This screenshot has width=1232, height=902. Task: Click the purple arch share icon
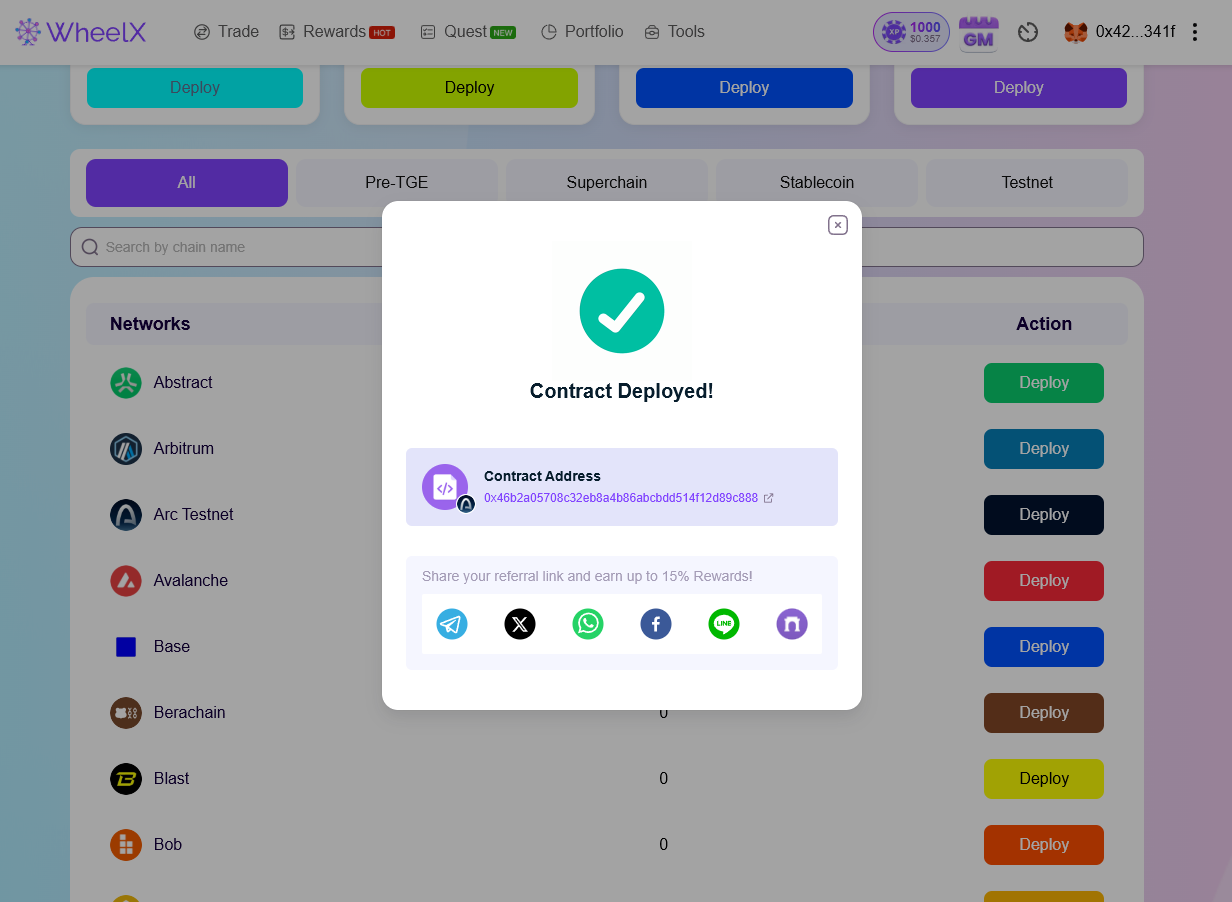point(792,624)
